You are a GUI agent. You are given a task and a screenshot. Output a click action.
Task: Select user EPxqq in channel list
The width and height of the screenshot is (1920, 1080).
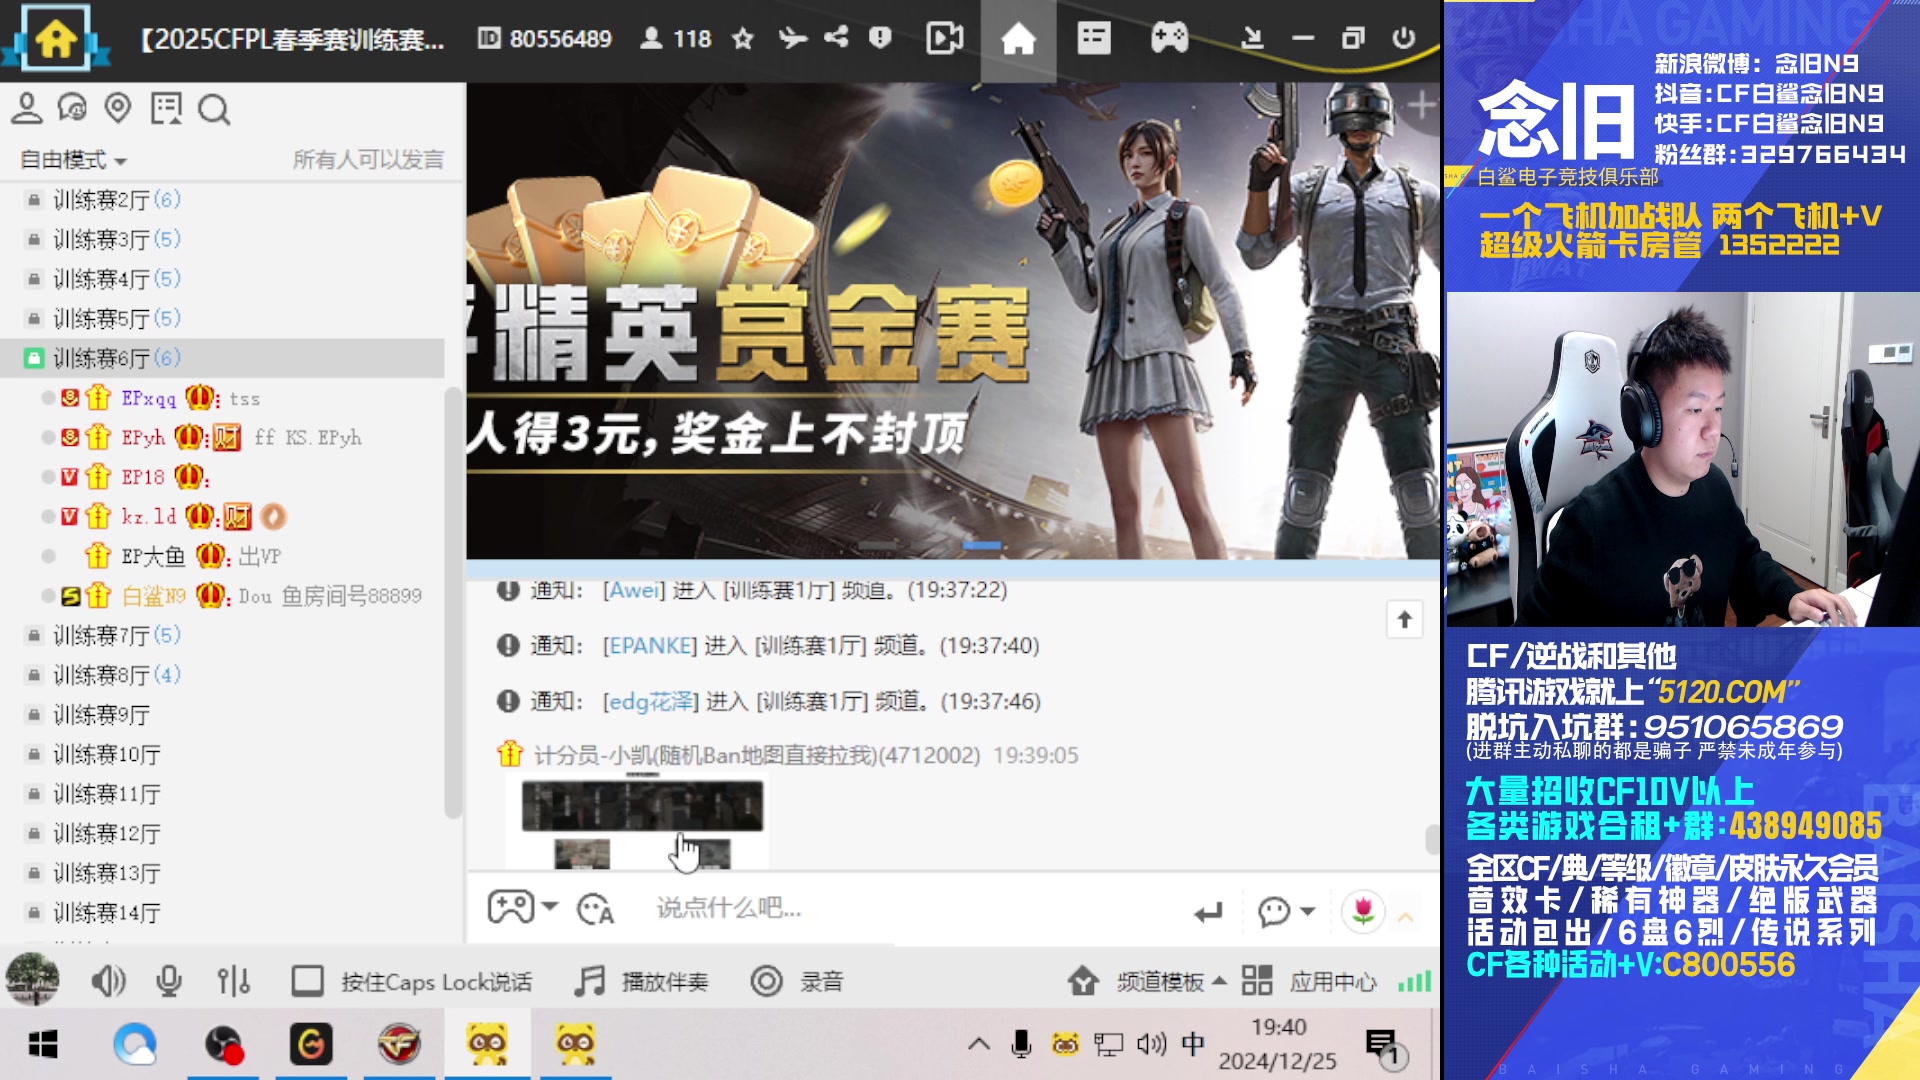coord(148,398)
